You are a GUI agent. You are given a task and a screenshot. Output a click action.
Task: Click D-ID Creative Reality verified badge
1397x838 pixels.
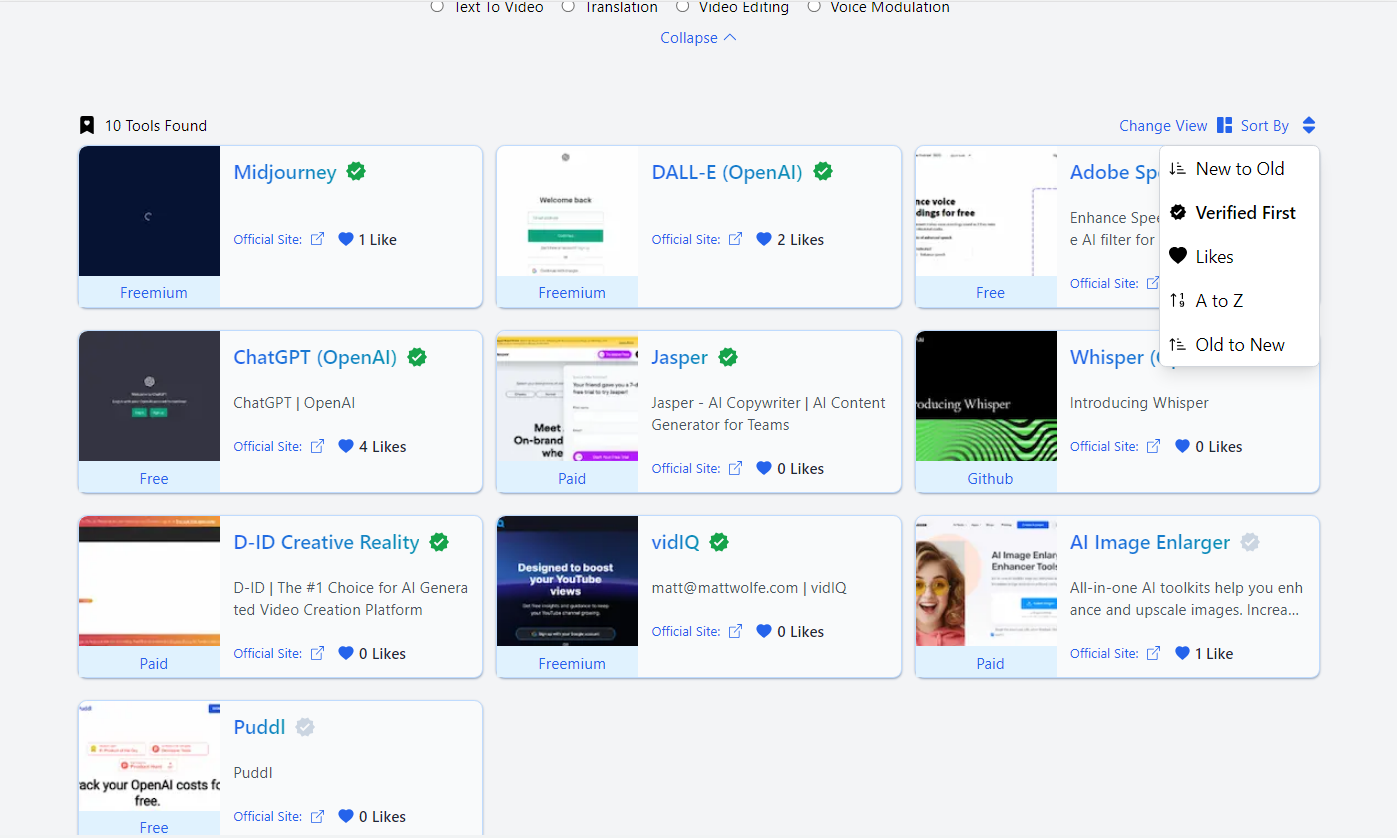click(x=439, y=542)
